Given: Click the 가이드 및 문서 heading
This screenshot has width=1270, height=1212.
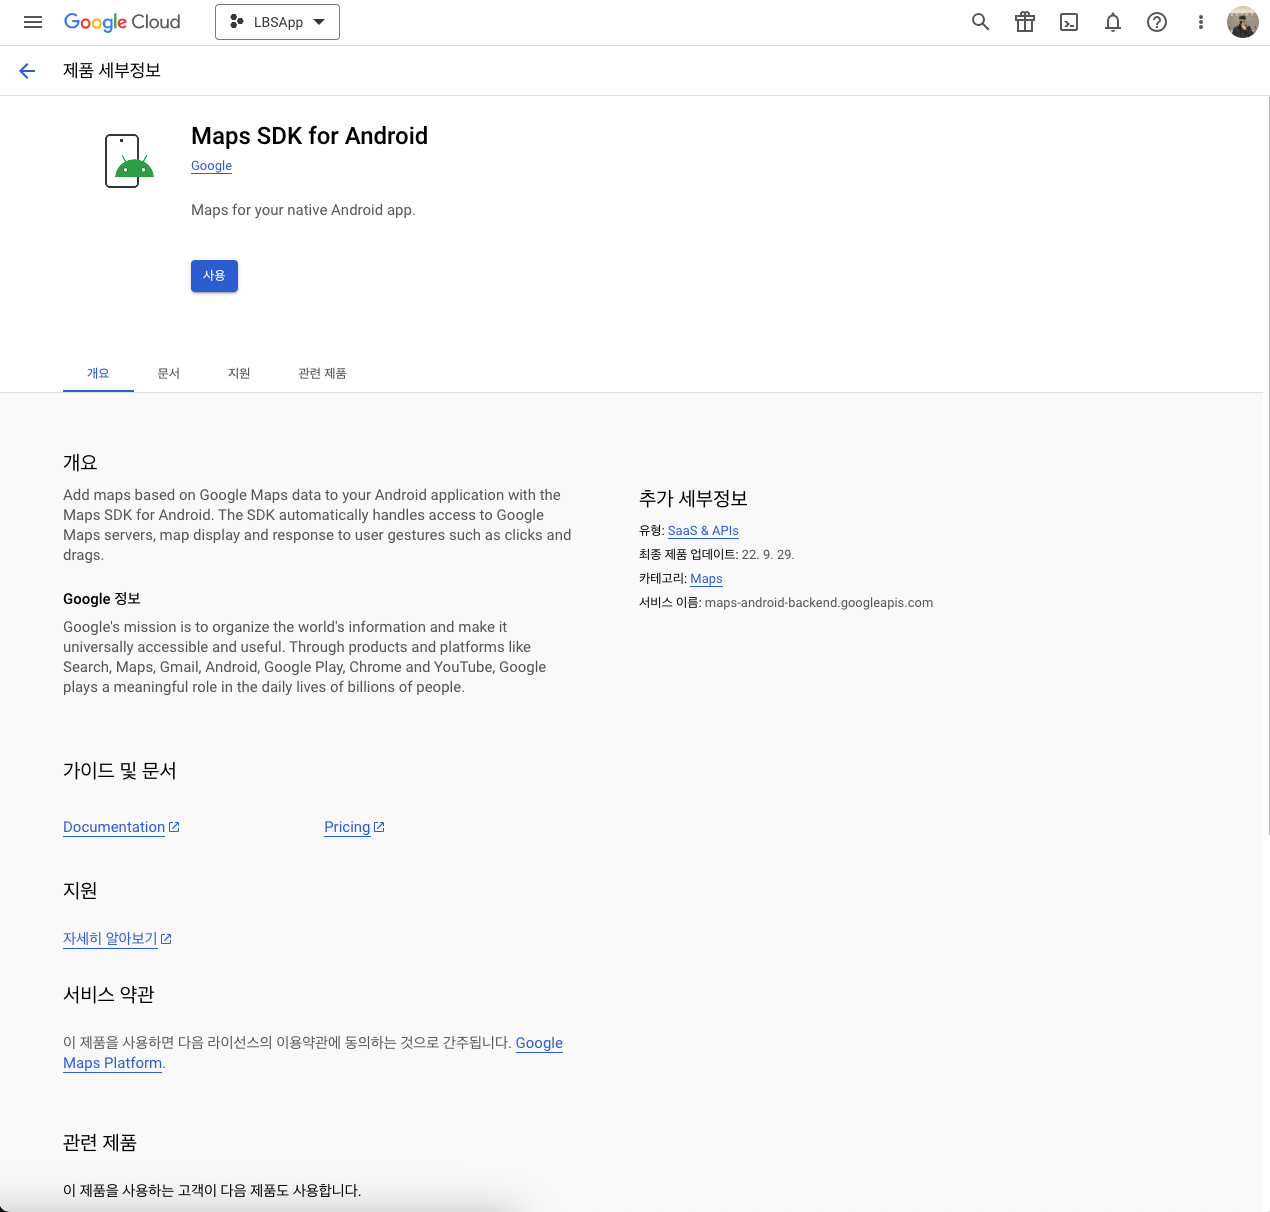Looking at the screenshot, I should pos(120,771).
